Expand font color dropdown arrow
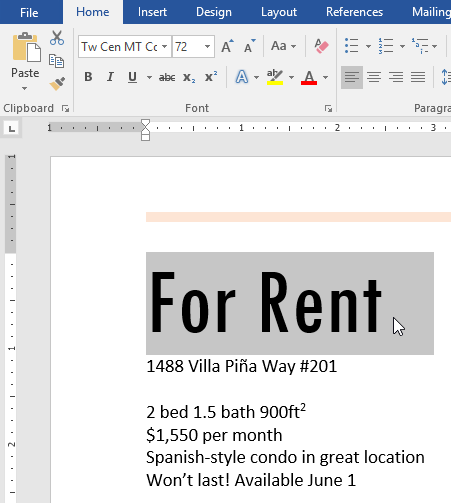 point(325,77)
